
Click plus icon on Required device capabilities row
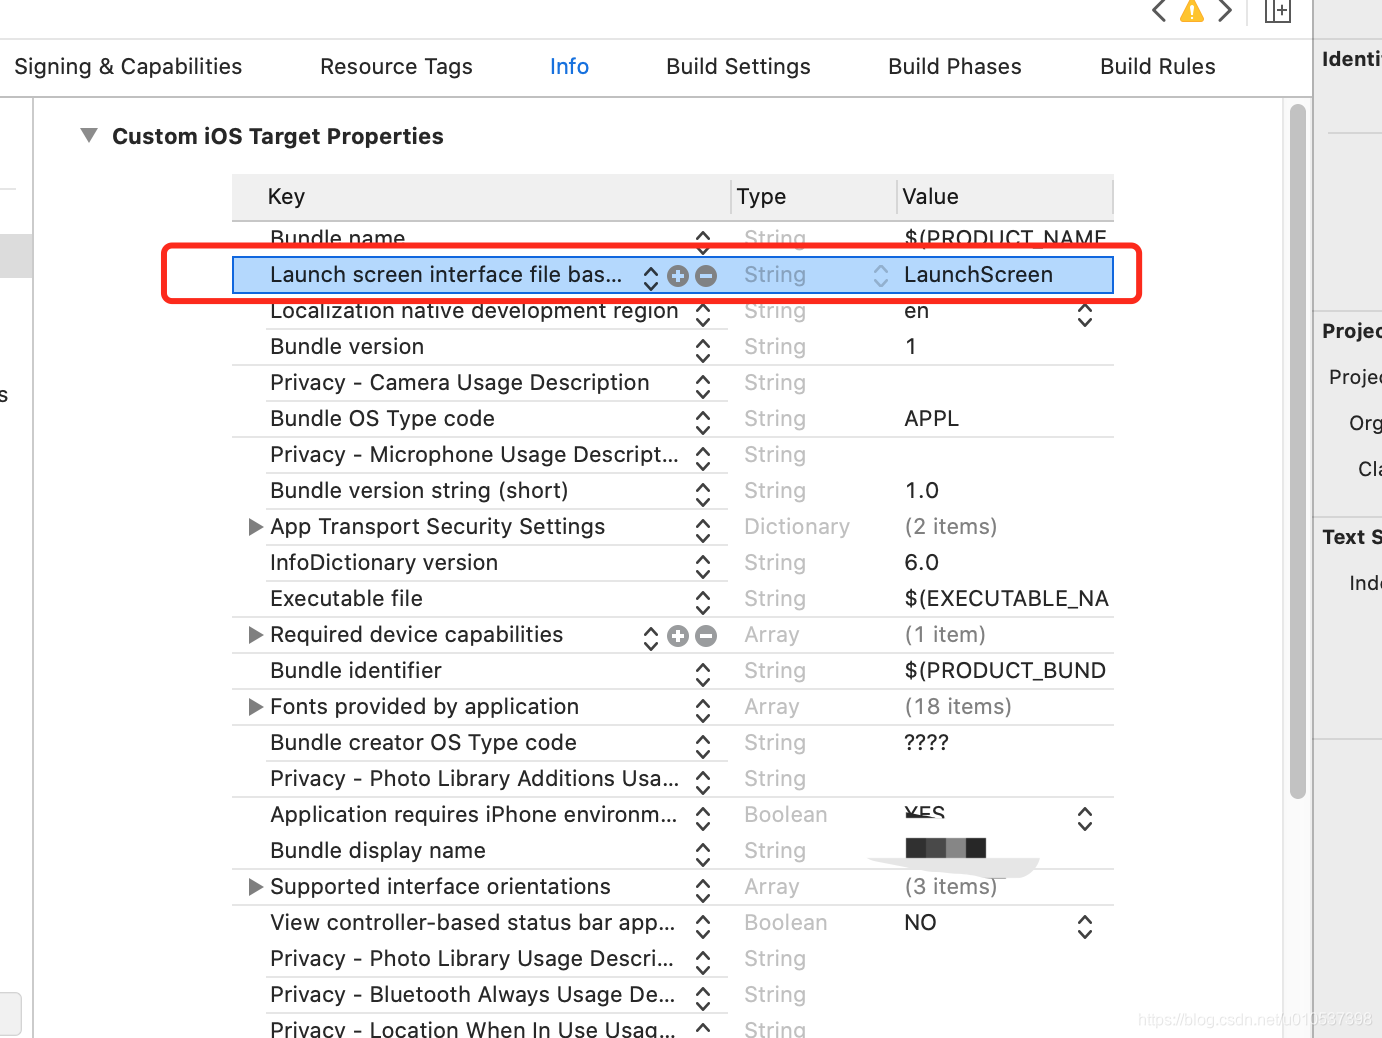tap(678, 635)
